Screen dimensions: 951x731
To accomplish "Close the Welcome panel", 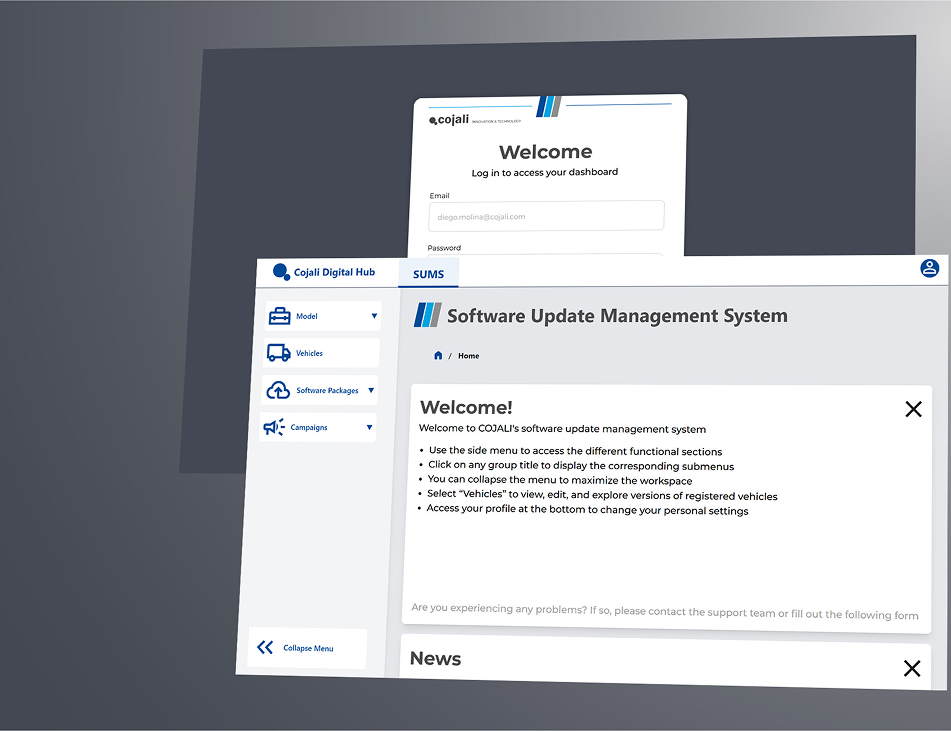I will click(913, 409).
